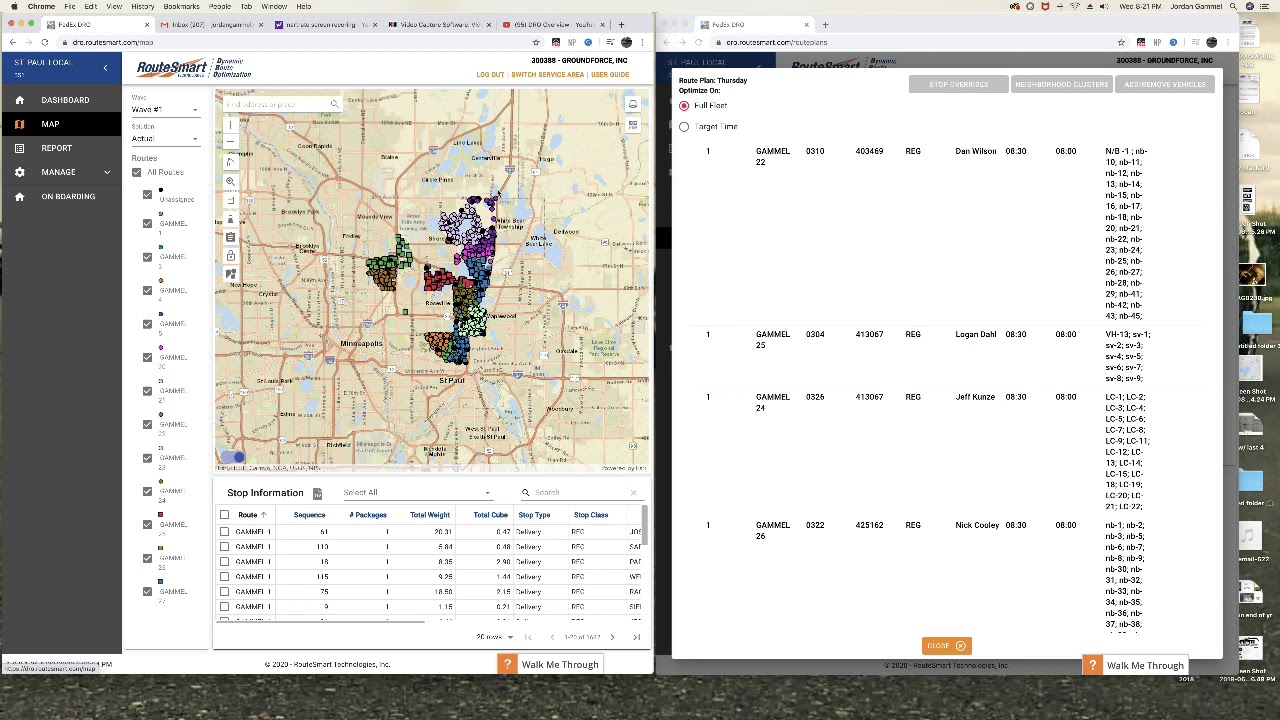Click the orange question mark help icon

[x=508, y=664]
